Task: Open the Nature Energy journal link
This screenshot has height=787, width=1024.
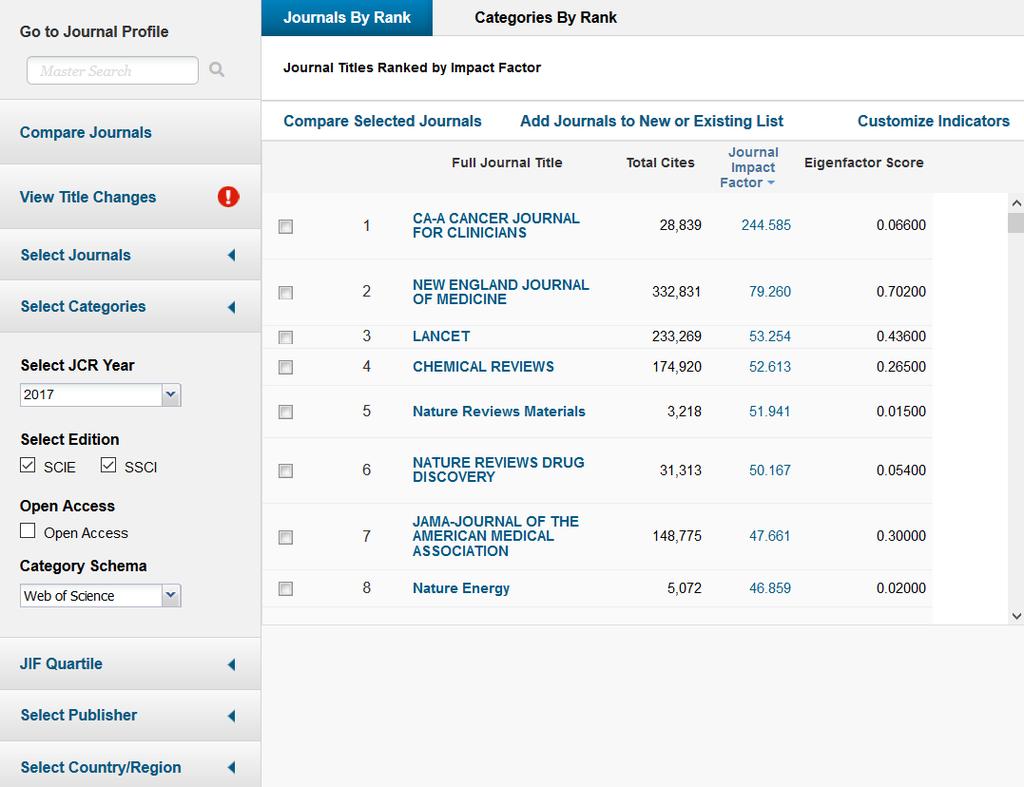Action: click(x=460, y=588)
